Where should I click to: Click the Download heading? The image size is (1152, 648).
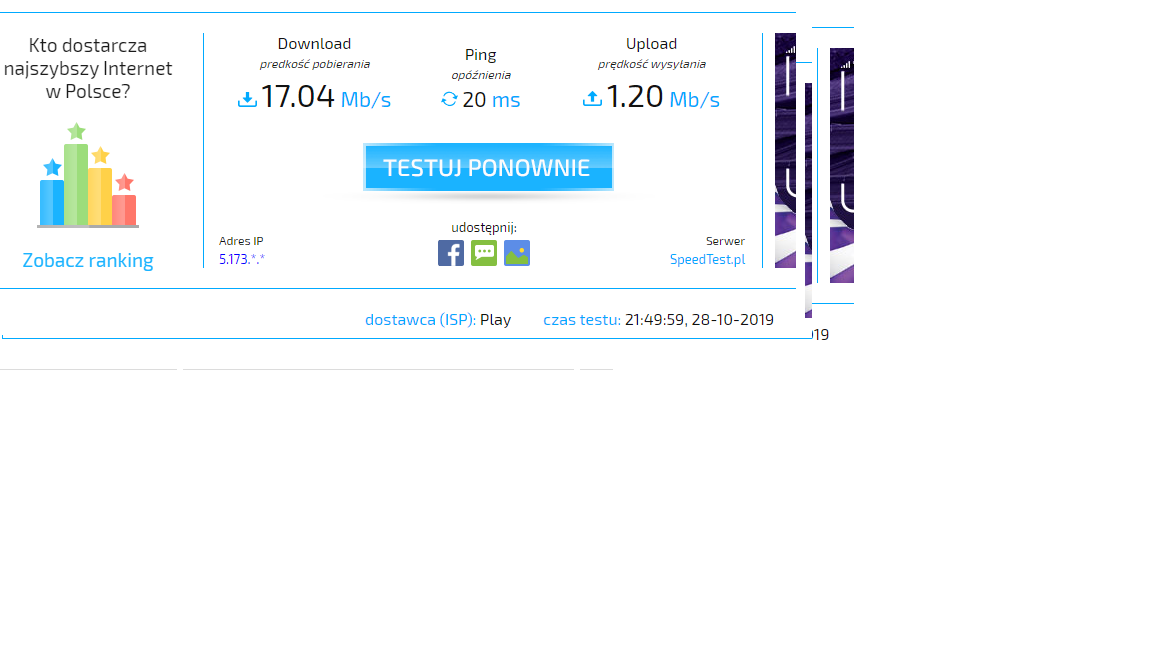click(314, 44)
